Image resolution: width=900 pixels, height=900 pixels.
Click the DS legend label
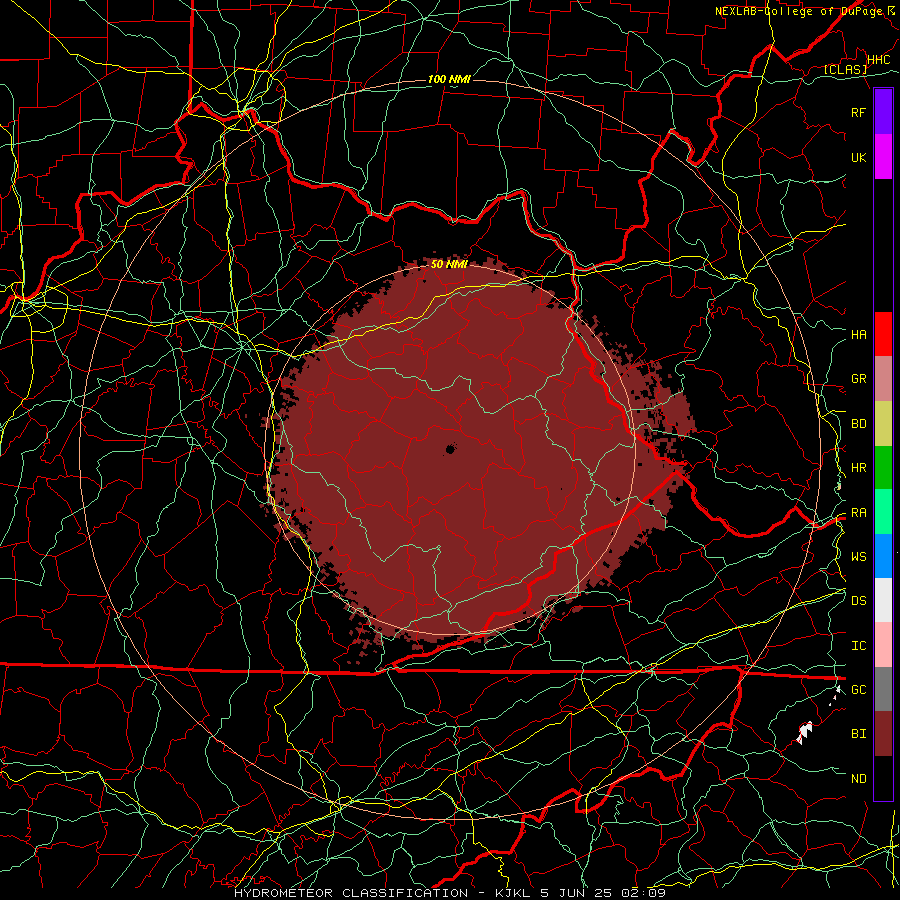pyautogui.click(x=859, y=600)
